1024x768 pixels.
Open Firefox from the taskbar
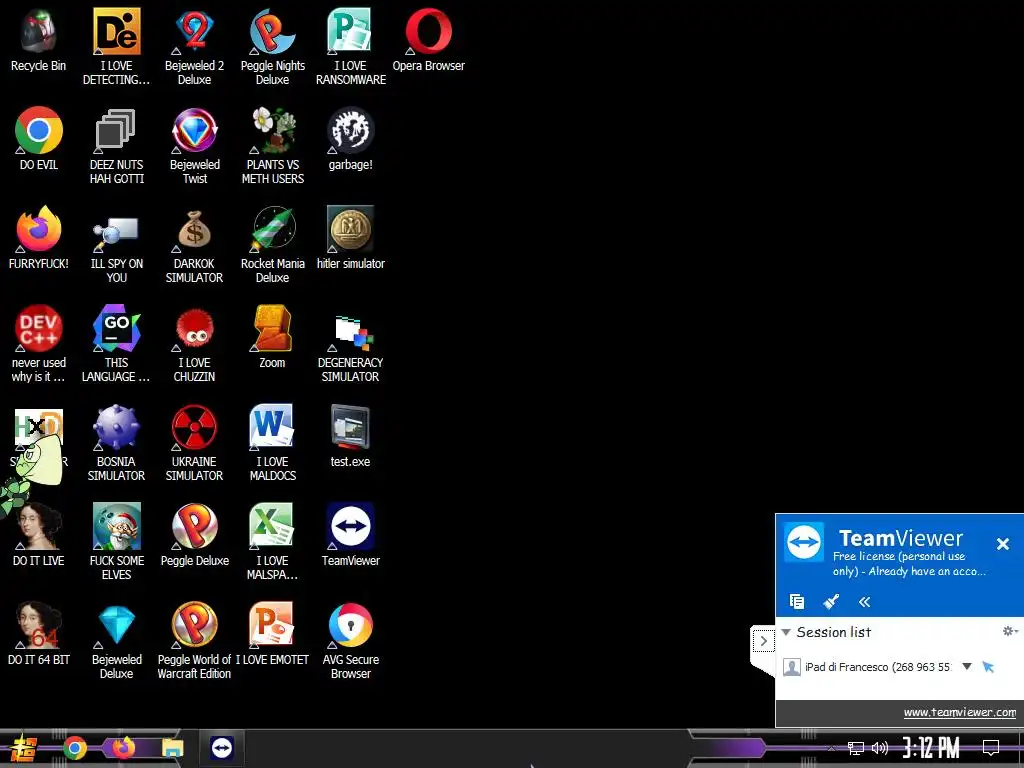[123, 748]
